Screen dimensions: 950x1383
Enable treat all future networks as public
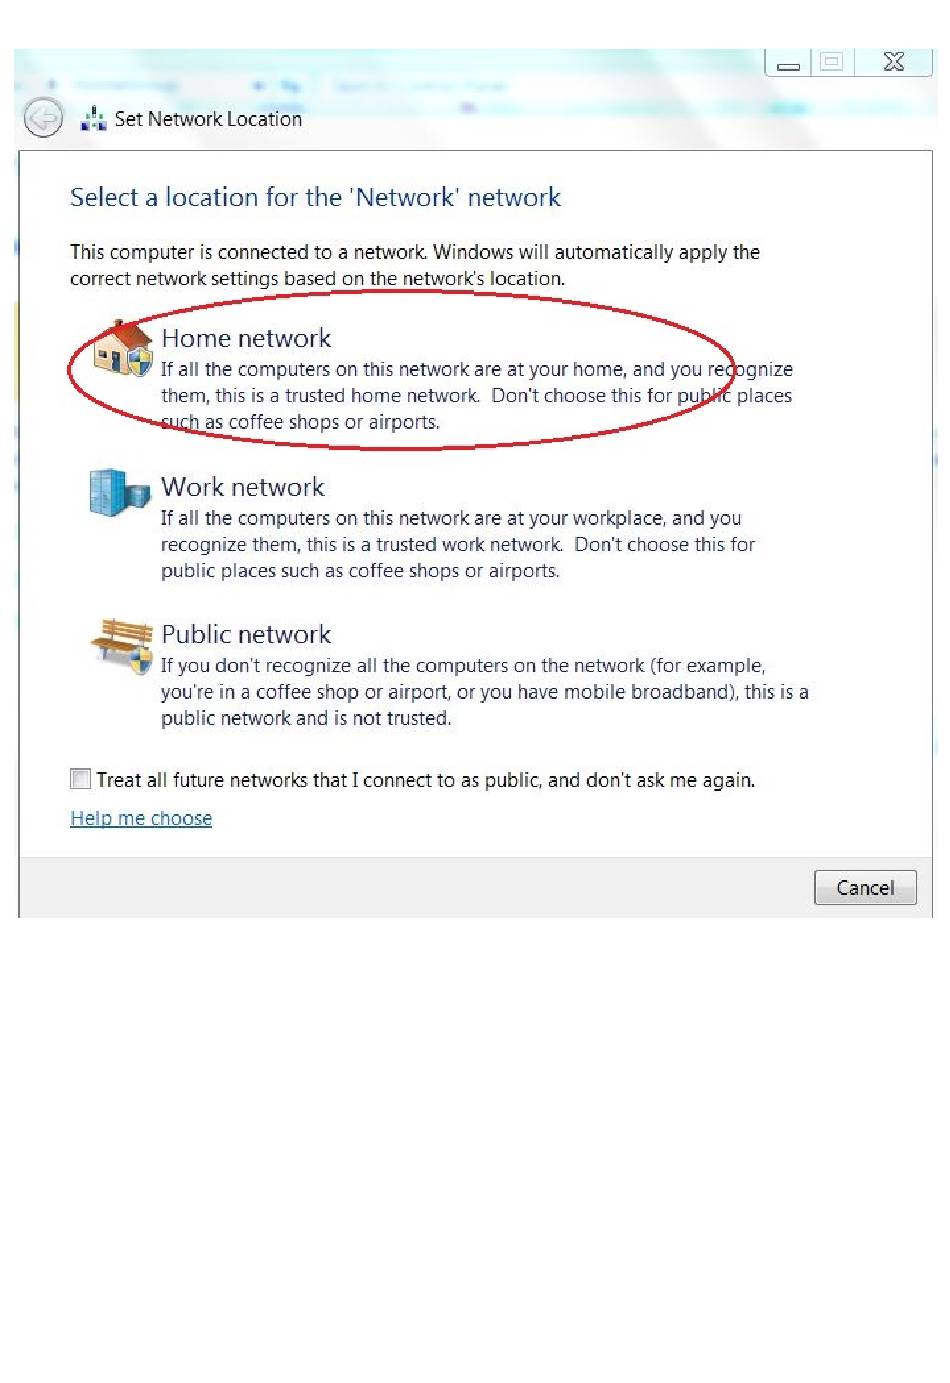pos(80,779)
